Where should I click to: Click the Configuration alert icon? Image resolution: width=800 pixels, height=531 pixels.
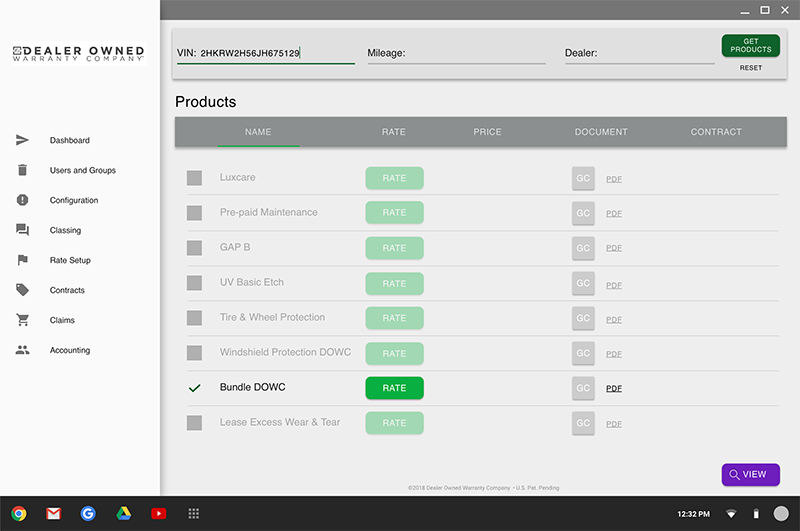[x=22, y=200]
